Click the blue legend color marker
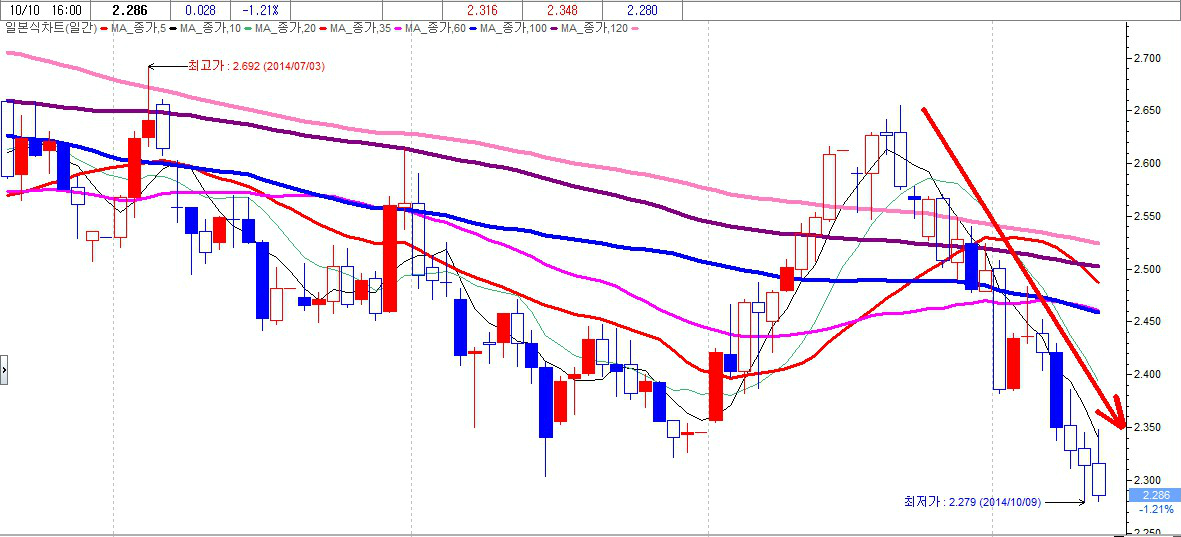Screen dimensions: 1181x537 click(x=472, y=29)
